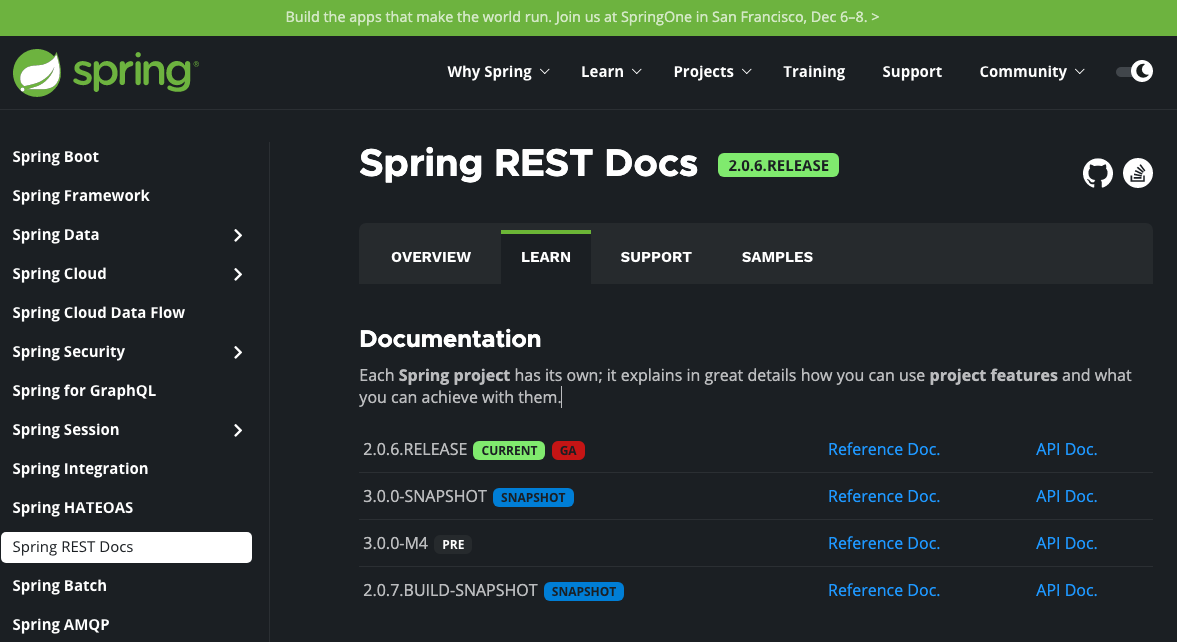Open Spring Security sidebar entry
The height and width of the screenshot is (642, 1177).
click(68, 351)
